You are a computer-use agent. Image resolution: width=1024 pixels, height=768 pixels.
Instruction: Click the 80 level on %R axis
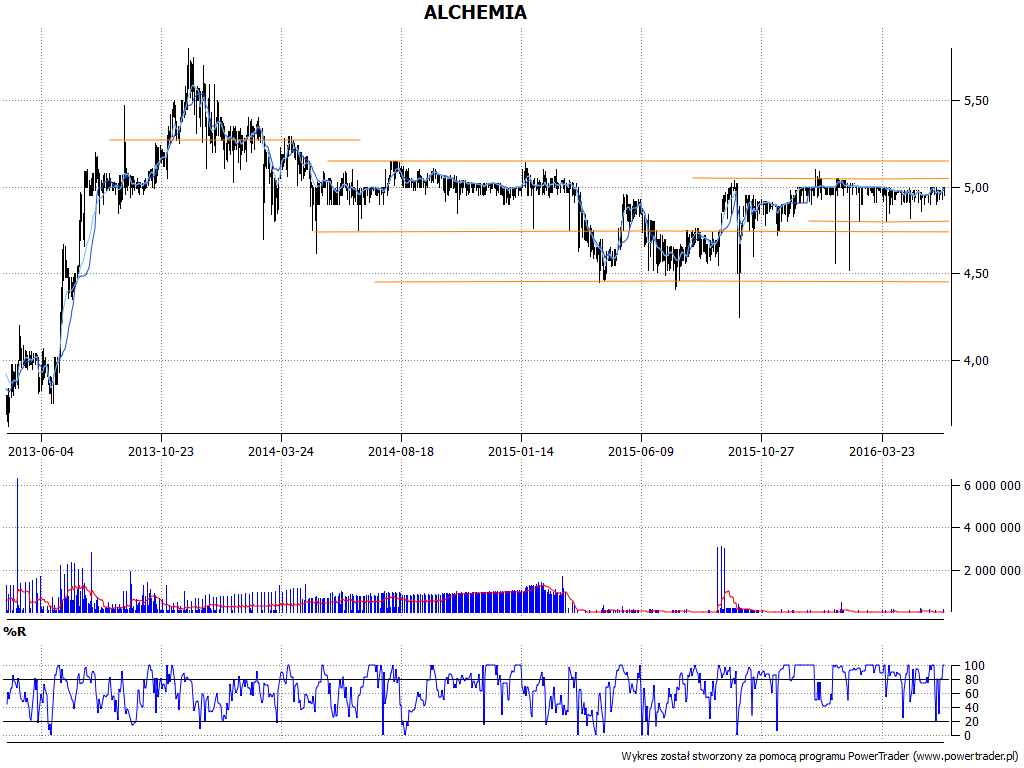point(971,680)
